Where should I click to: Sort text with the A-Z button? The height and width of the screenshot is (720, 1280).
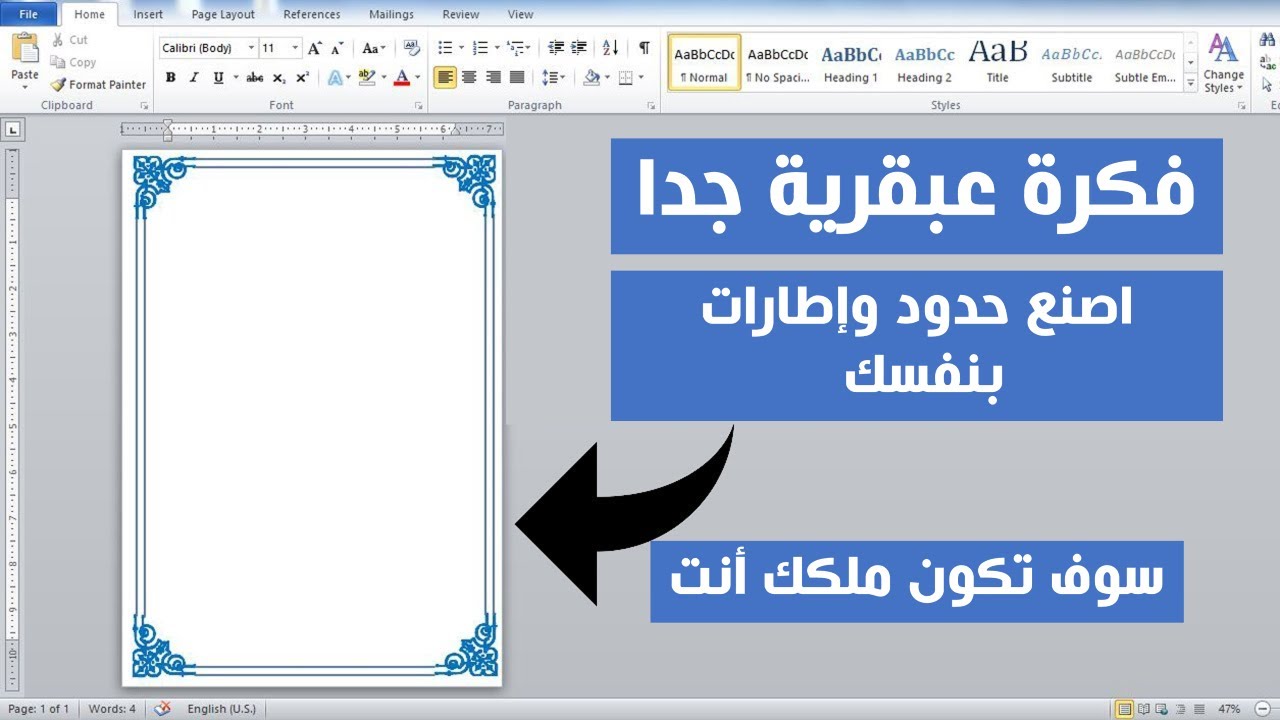[x=611, y=48]
